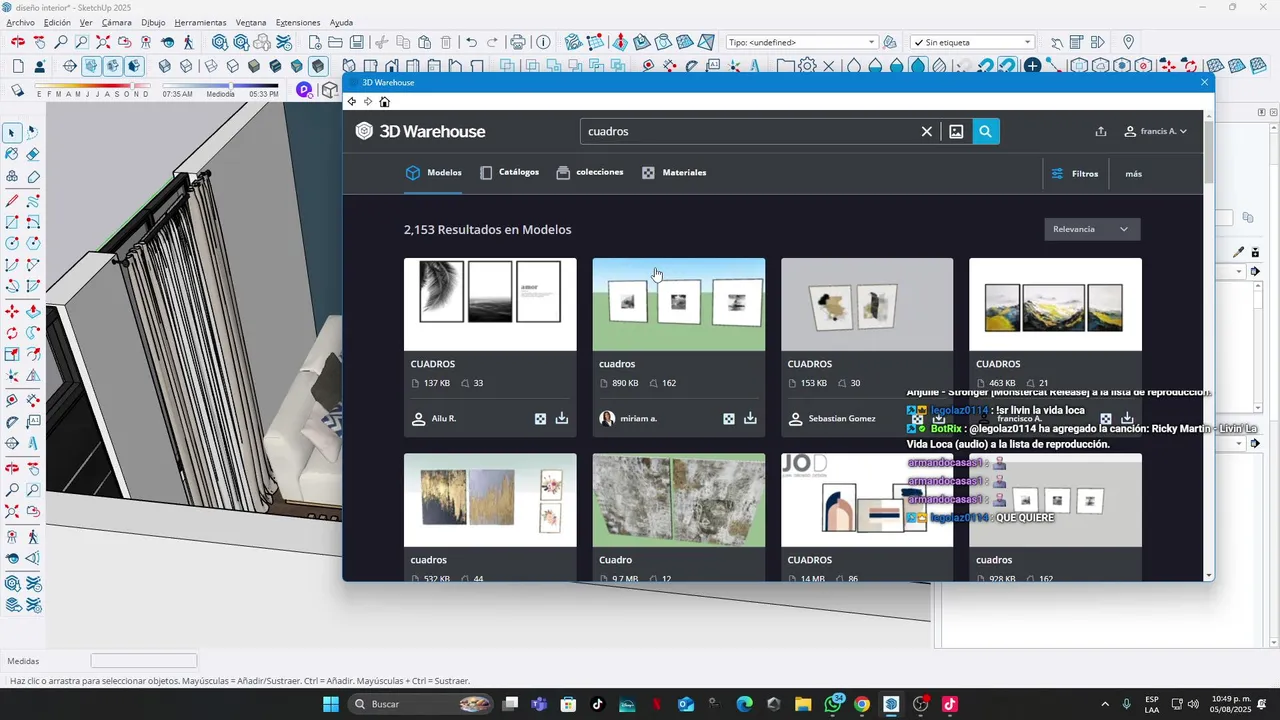1280x720 pixels.
Task: Click the Add Location pin icon
Action: click(x=1128, y=42)
